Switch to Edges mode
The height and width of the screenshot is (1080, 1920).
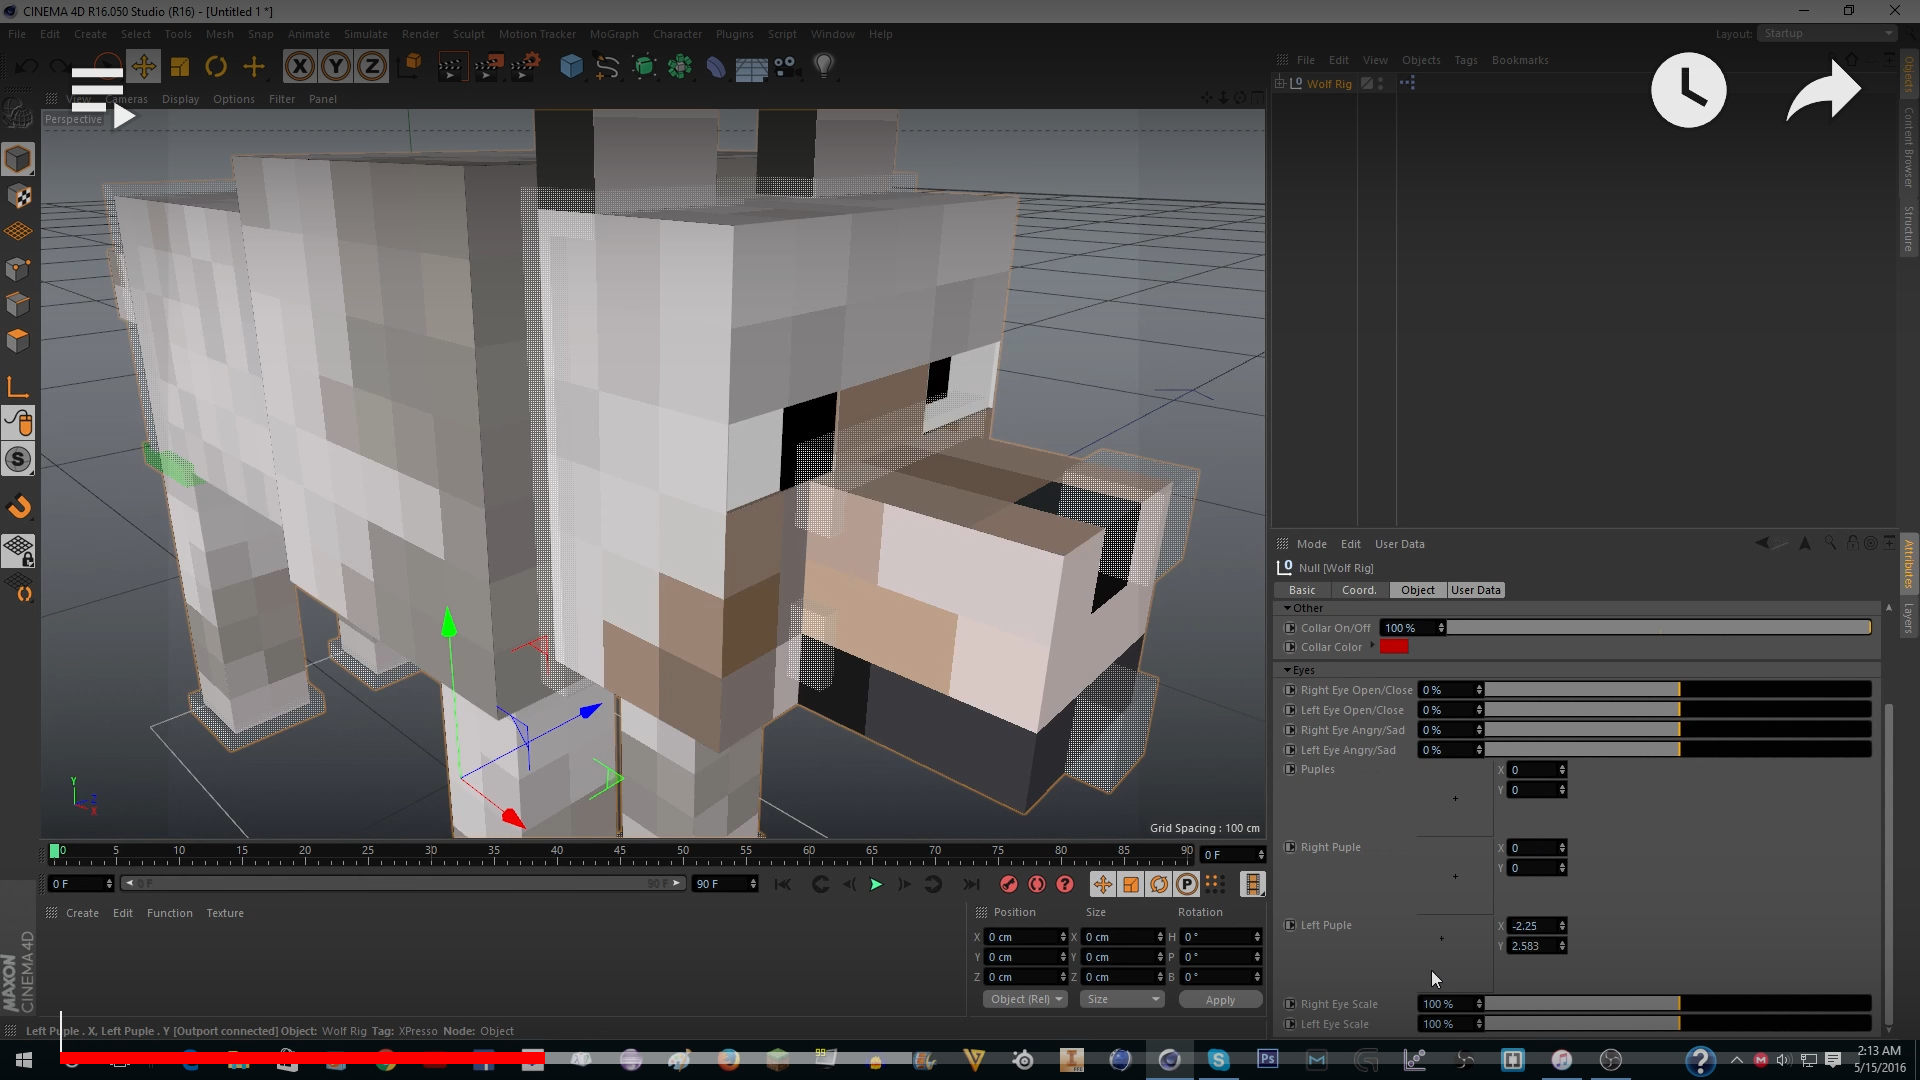pyautogui.click(x=18, y=304)
